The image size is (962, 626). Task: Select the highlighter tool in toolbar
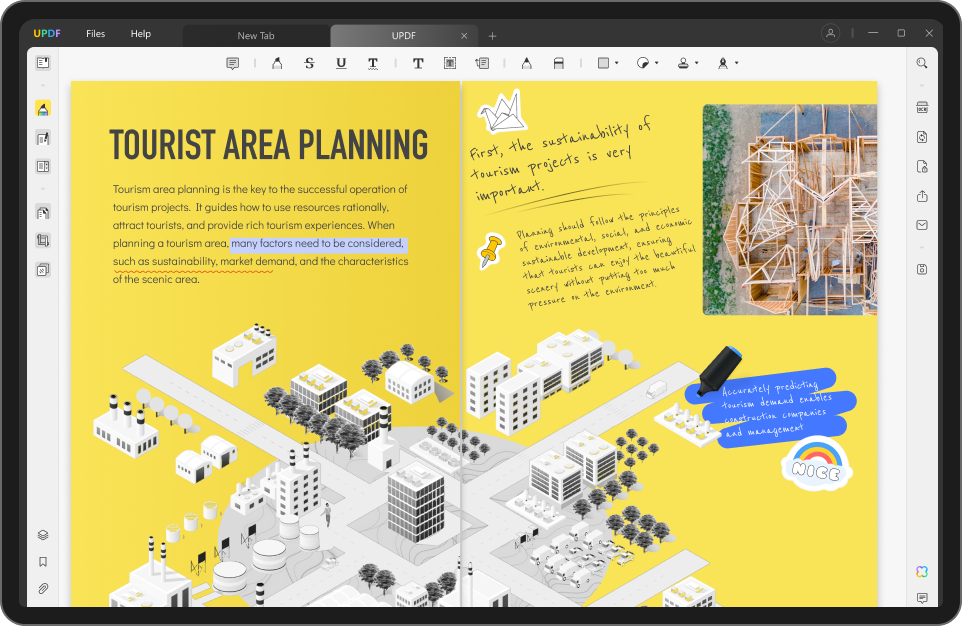(277, 63)
